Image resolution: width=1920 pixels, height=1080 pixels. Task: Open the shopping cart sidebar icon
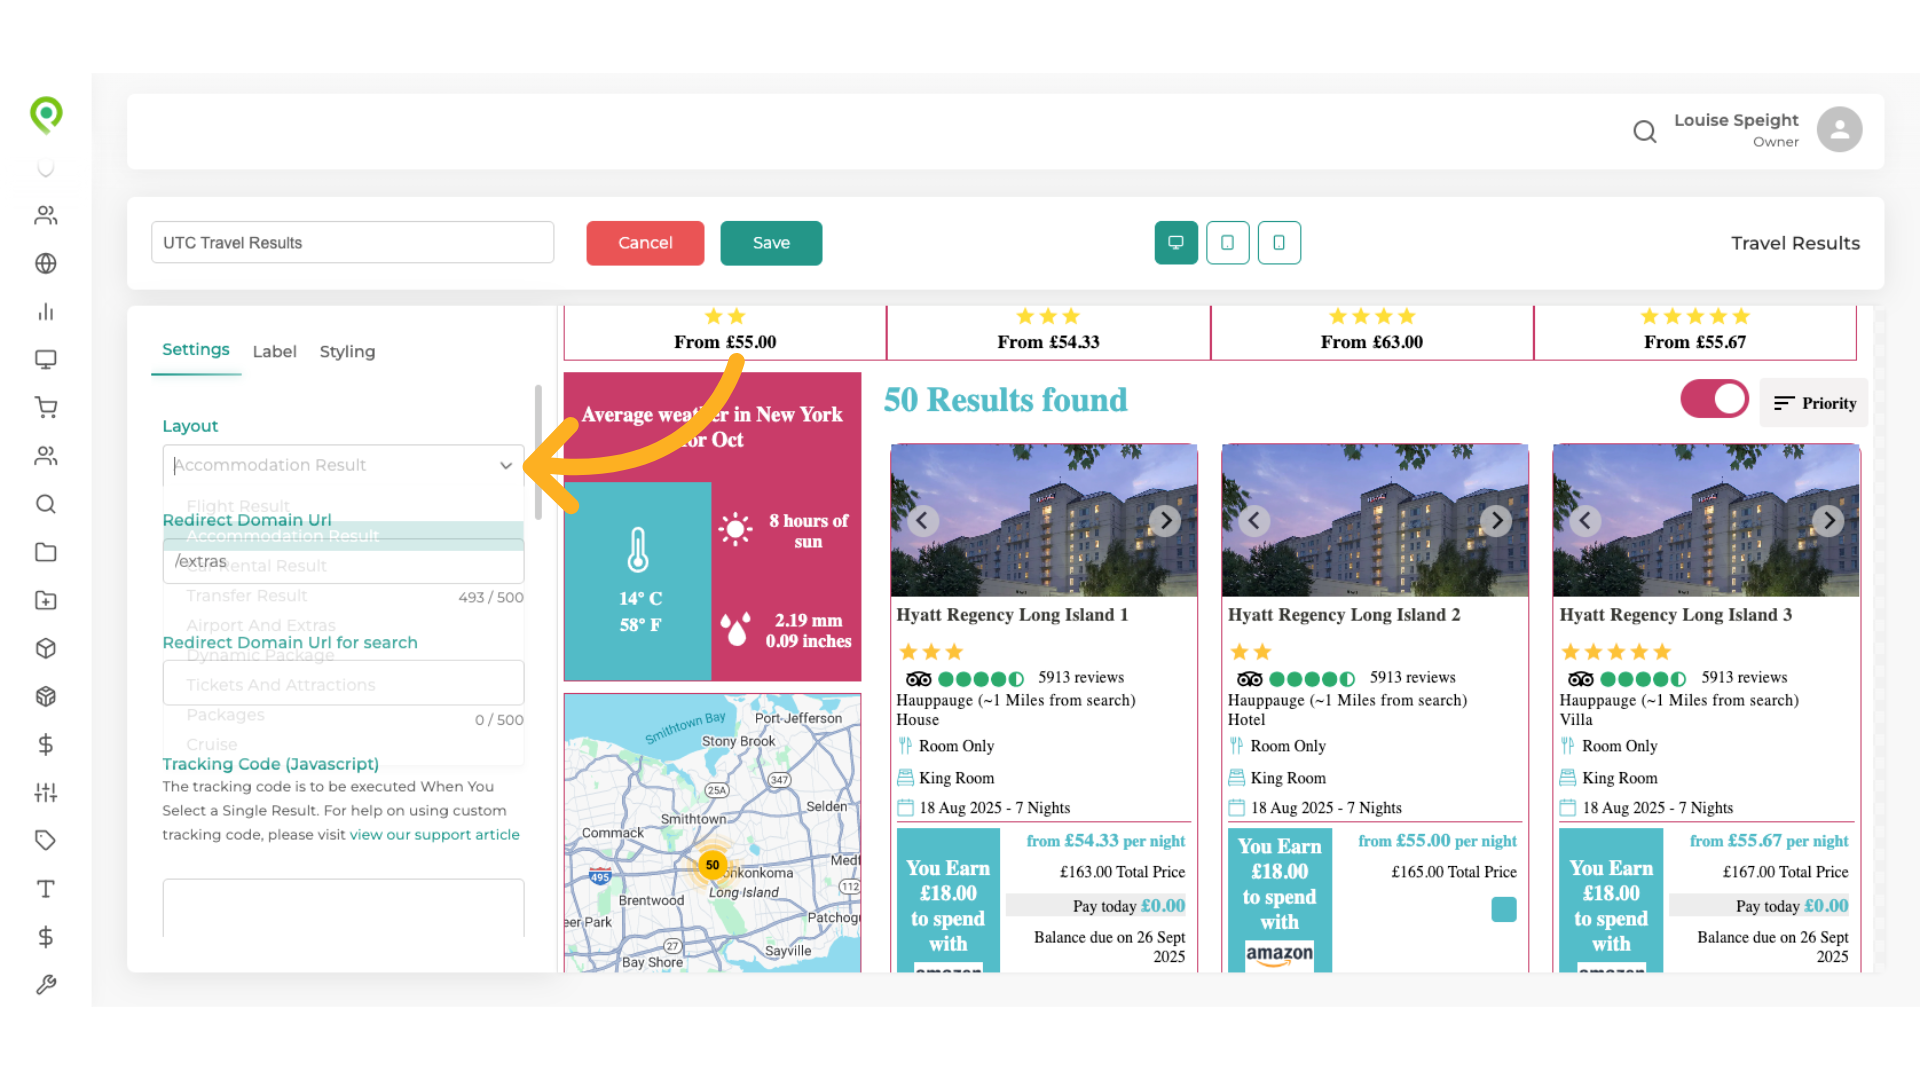pyautogui.click(x=46, y=407)
